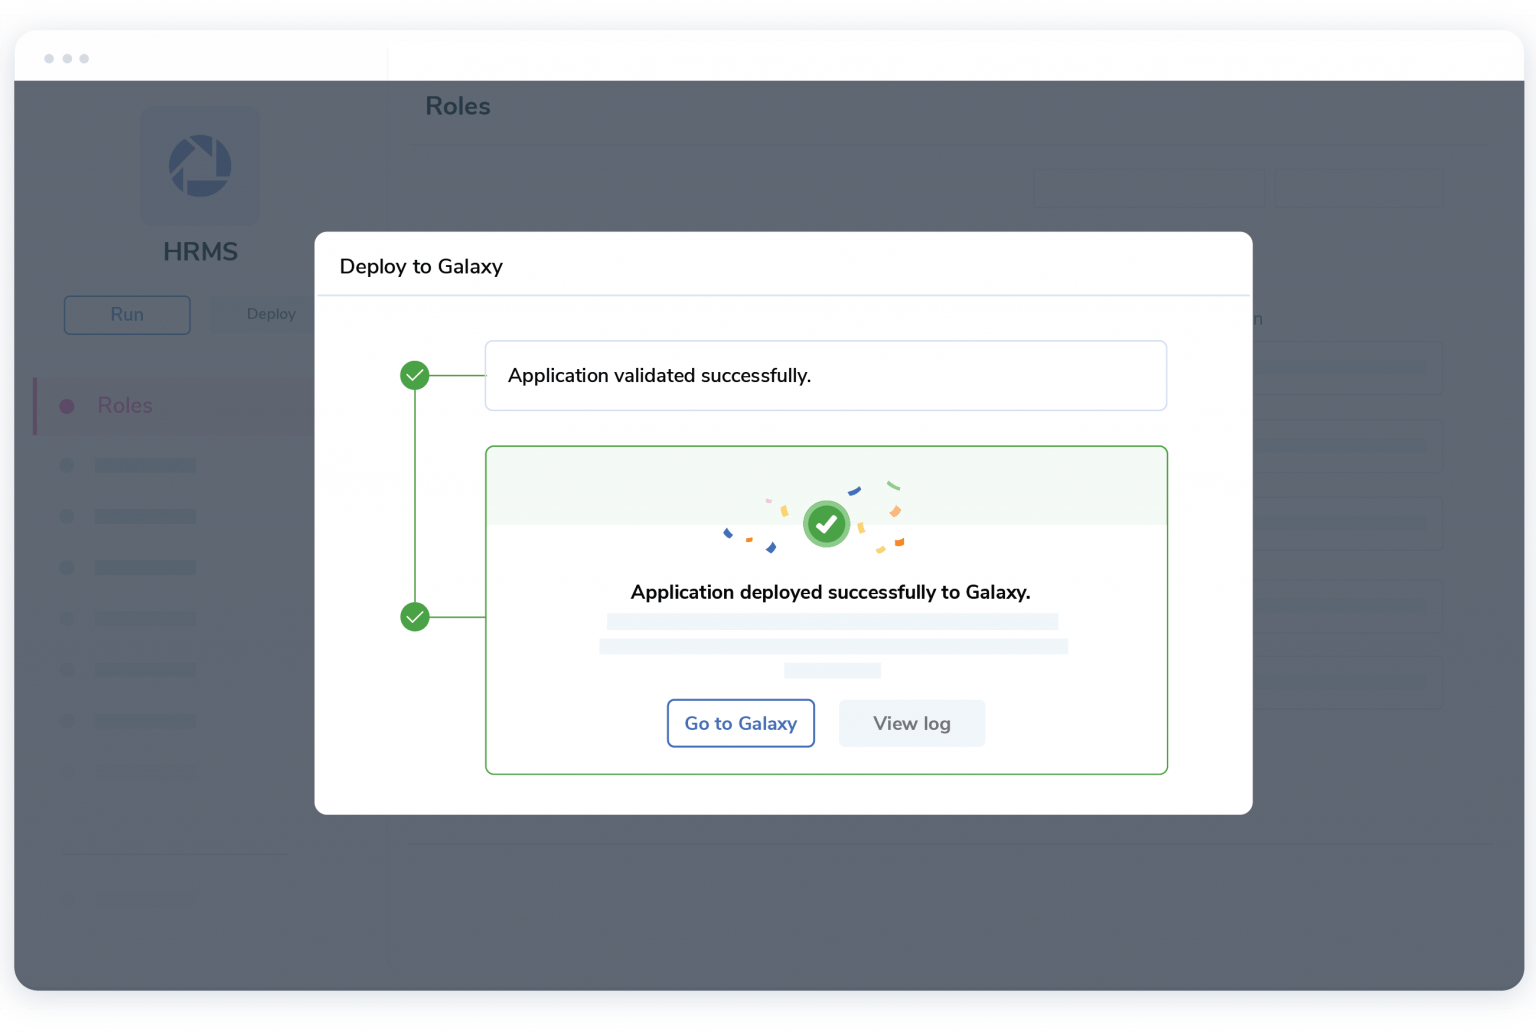Click the Application validated successfully message box
The width and height of the screenshot is (1536, 1034).
click(826, 375)
